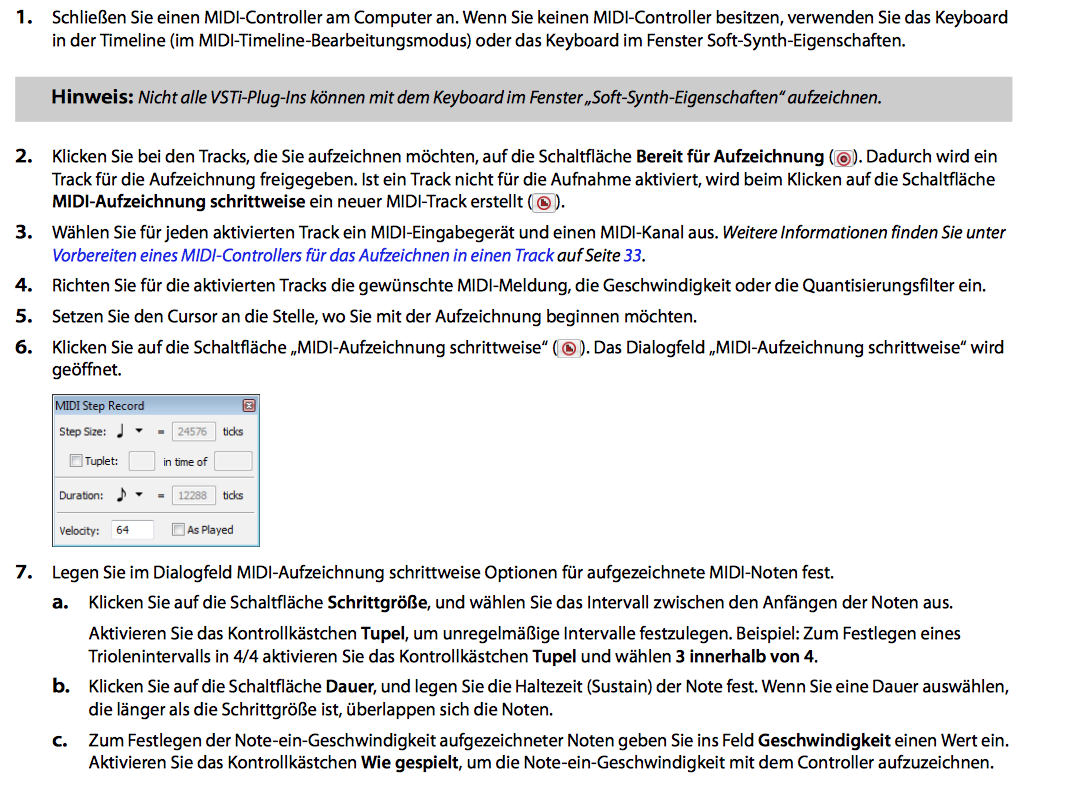Click the step record icon in step 2
Image resolution: width=1065 pixels, height=791 pixels.
(543, 202)
